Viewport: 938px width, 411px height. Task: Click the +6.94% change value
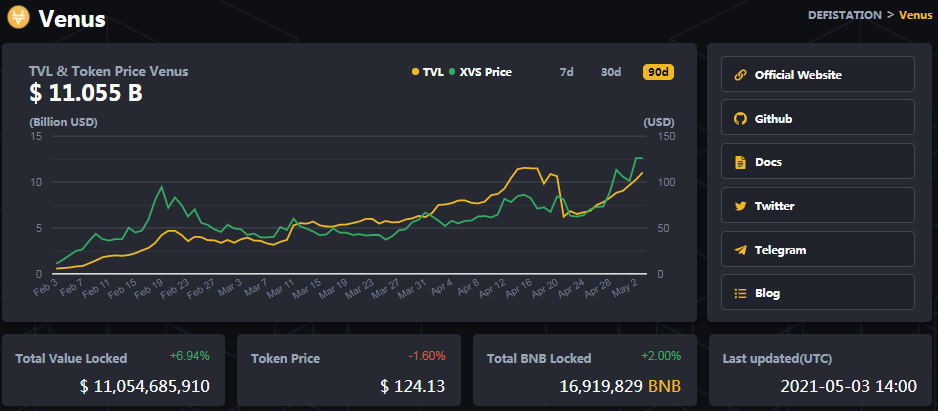(190, 356)
